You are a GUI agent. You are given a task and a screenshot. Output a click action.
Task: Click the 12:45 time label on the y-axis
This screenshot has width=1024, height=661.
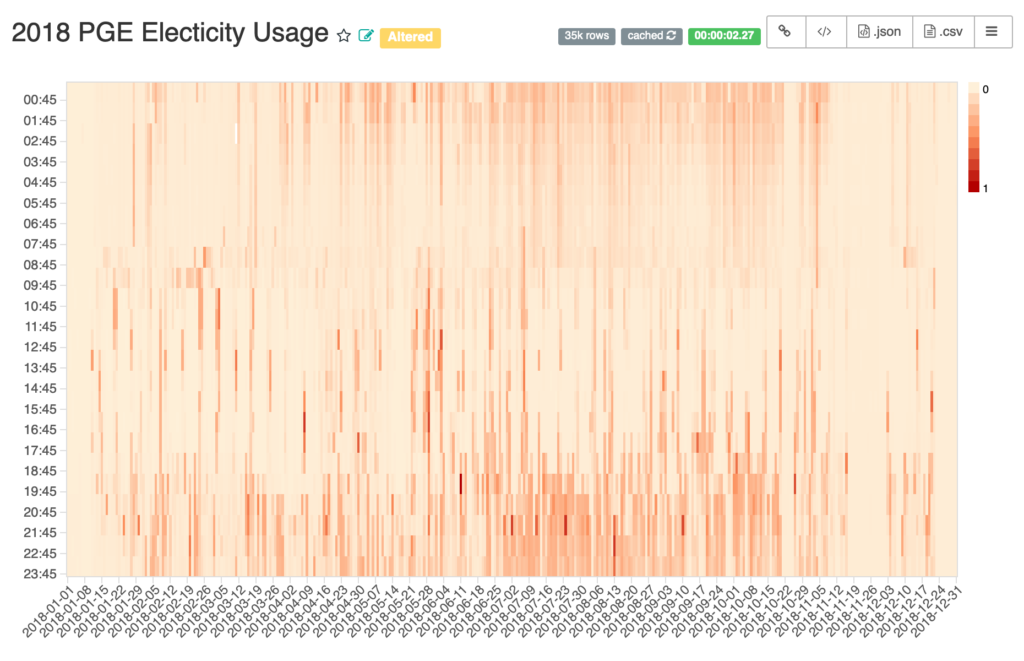(40, 347)
